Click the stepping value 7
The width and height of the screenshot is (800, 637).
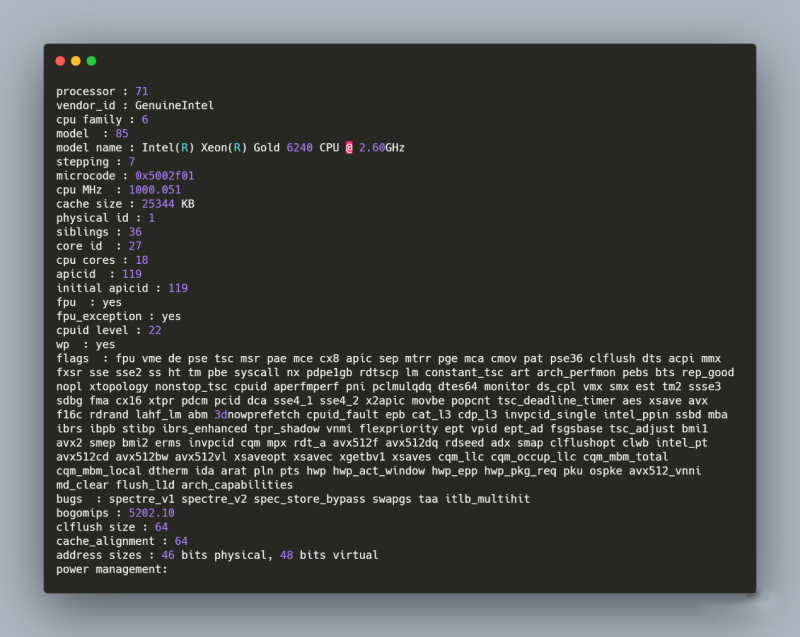tap(132, 162)
